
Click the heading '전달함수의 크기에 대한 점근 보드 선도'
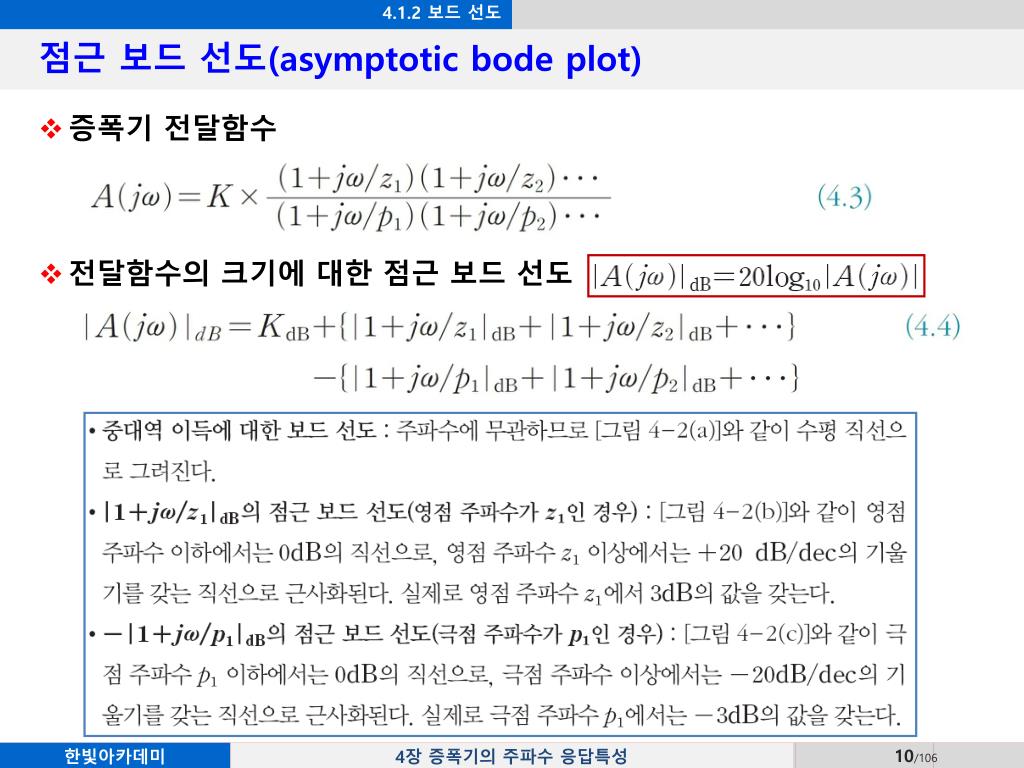pos(319,272)
